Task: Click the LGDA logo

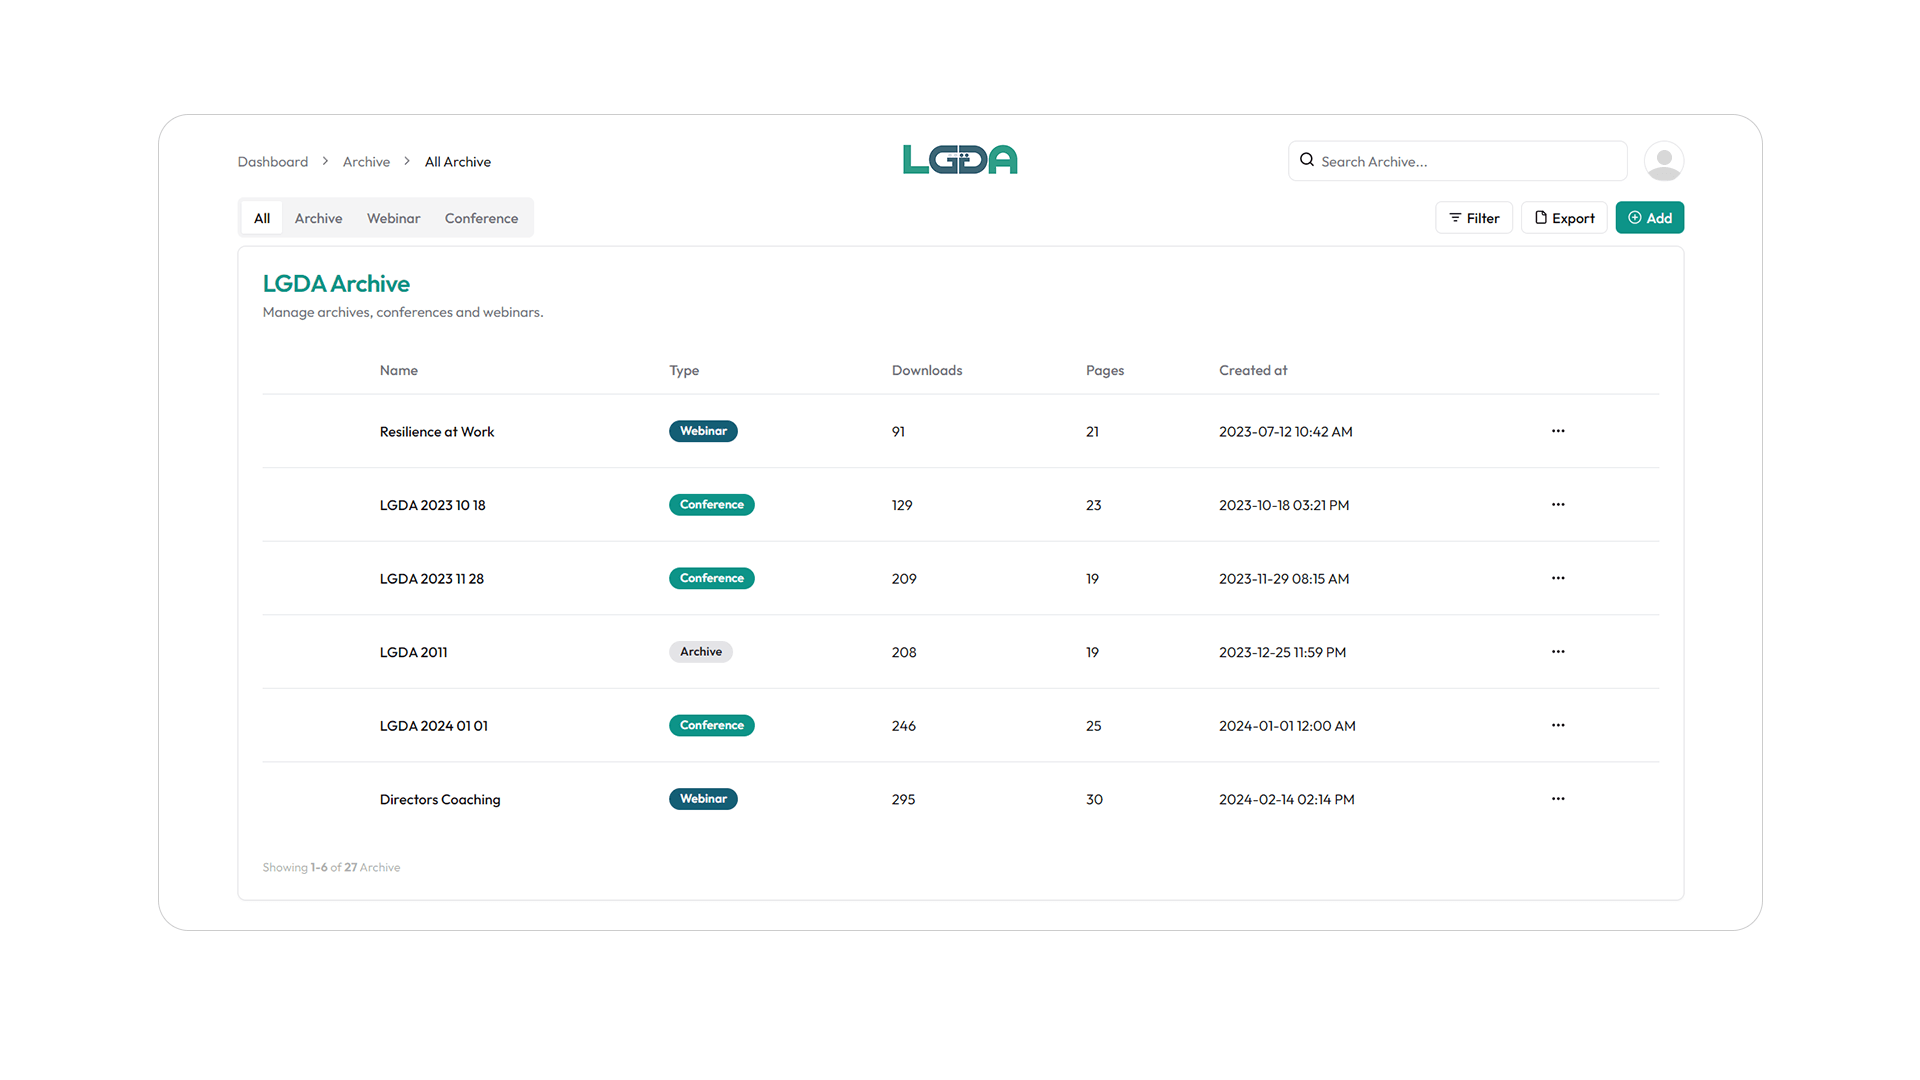Action: click(960, 160)
